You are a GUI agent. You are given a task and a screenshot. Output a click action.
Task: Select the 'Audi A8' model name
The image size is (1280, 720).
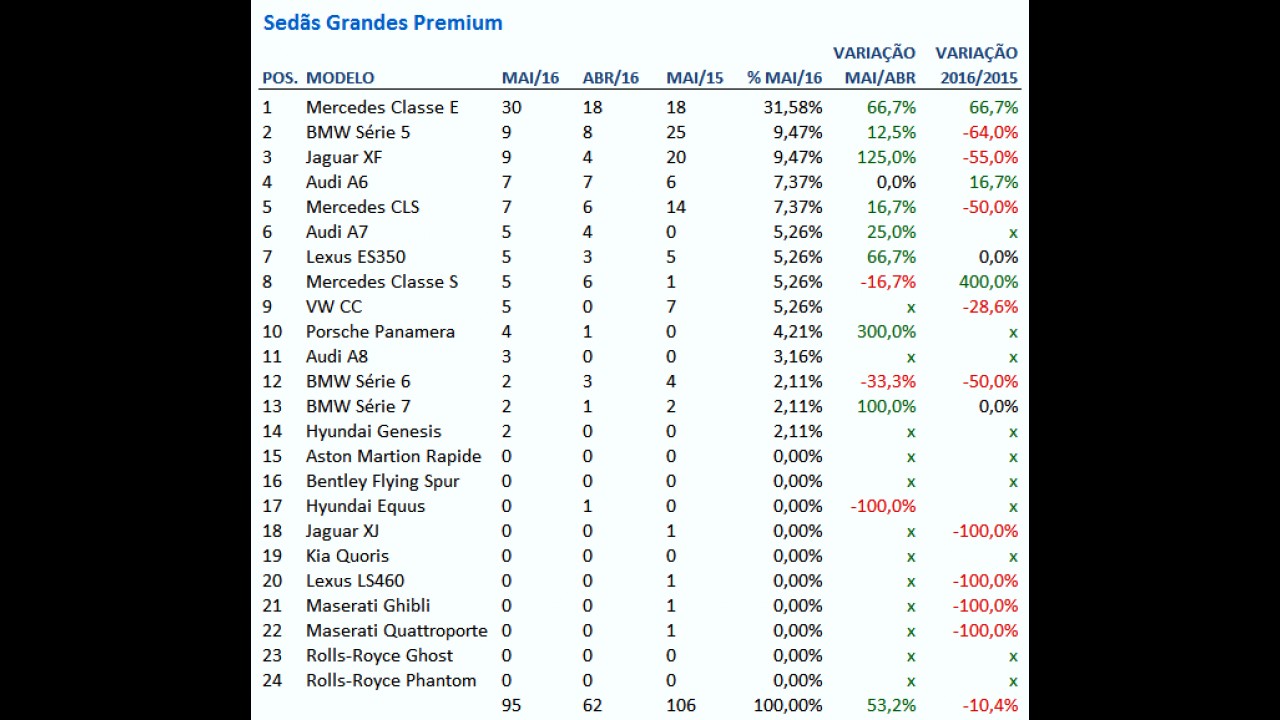click(x=337, y=357)
